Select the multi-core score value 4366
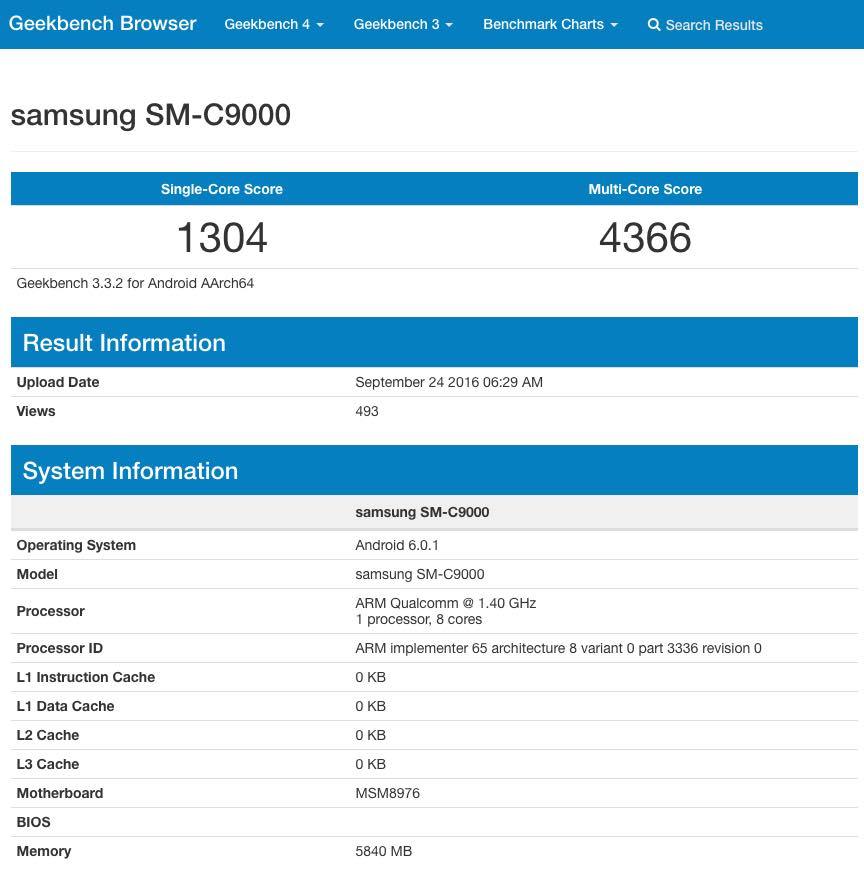The height and width of the screenshot is (881, 864). tap(645, 238)
